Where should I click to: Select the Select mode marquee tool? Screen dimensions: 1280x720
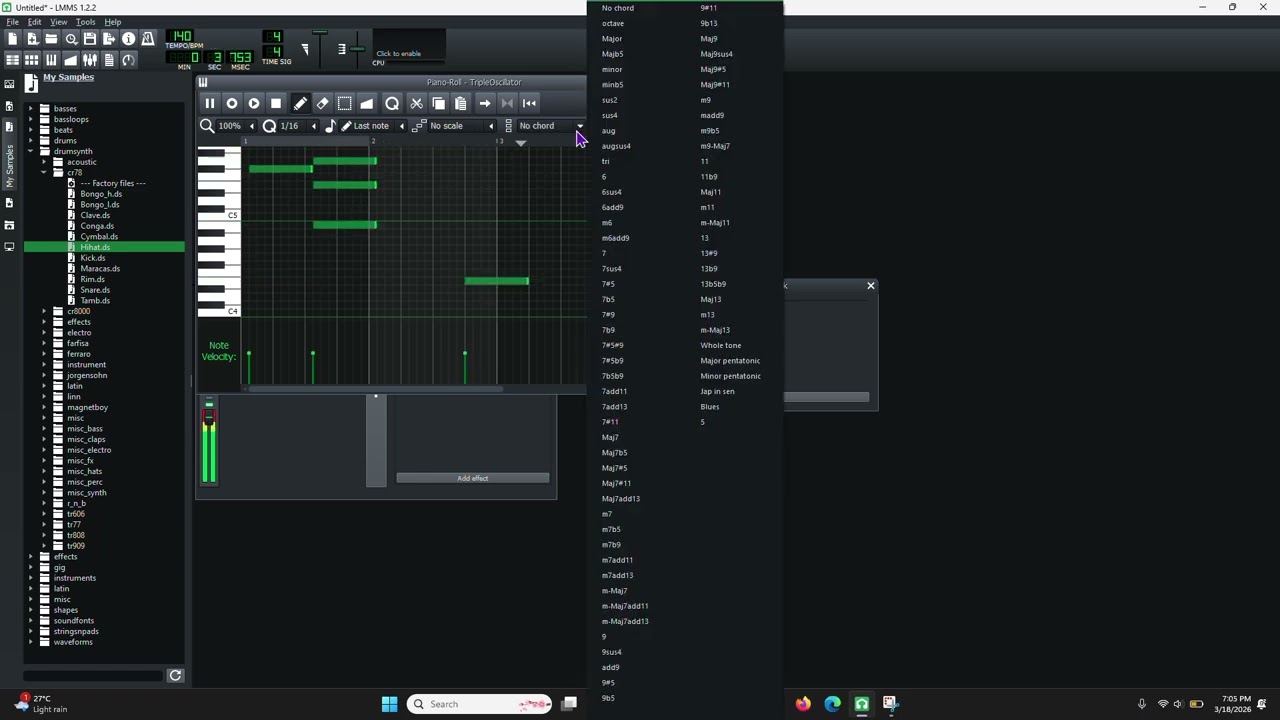pyautogui.click(x=344, y=103)
